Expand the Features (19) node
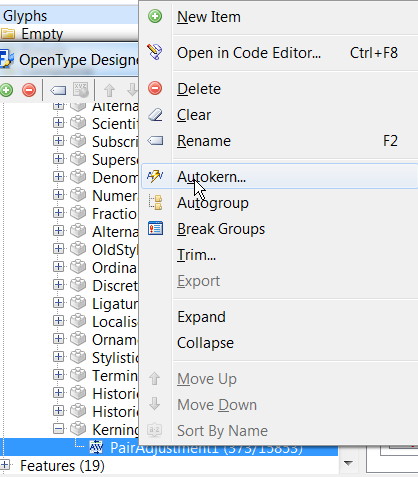This screenshot has width=418, height=477. pyautogui.click(x=5, y=465)
